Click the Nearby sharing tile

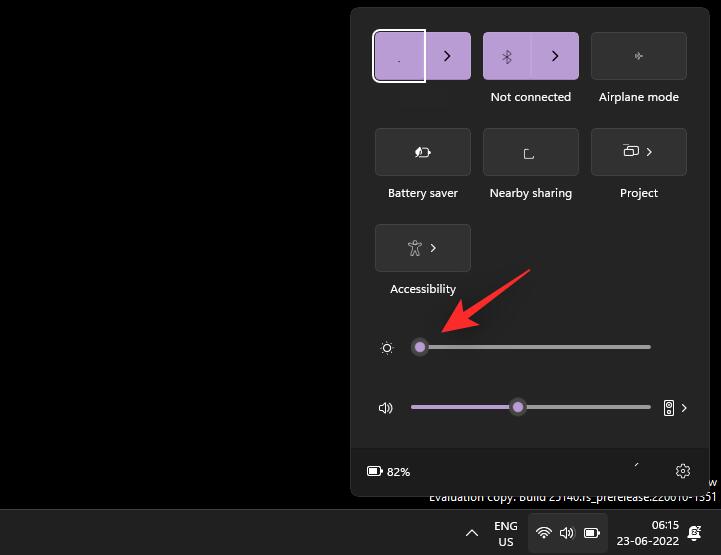[x=530, y=152]
